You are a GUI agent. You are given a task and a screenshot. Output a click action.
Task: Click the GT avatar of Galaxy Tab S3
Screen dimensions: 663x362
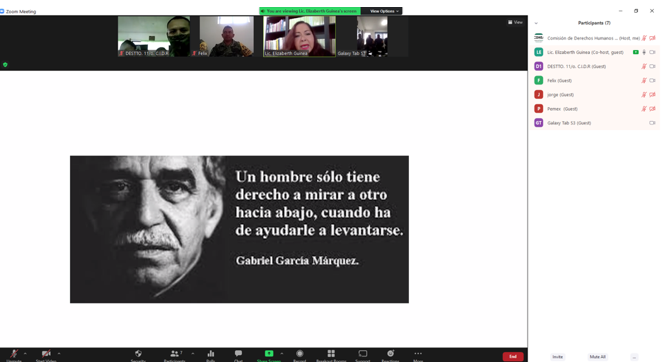coord(539,123)
